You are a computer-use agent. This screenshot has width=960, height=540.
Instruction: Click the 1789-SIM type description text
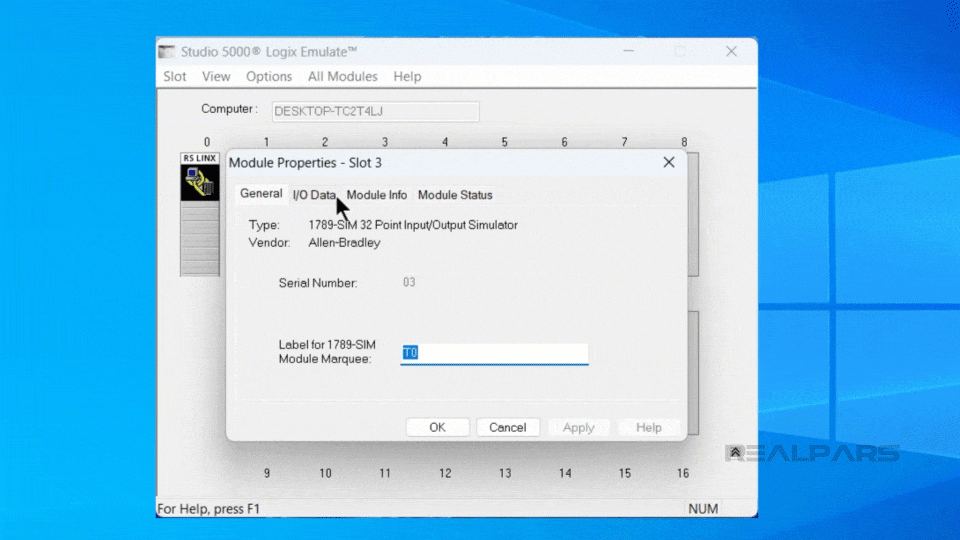point(413,225)
